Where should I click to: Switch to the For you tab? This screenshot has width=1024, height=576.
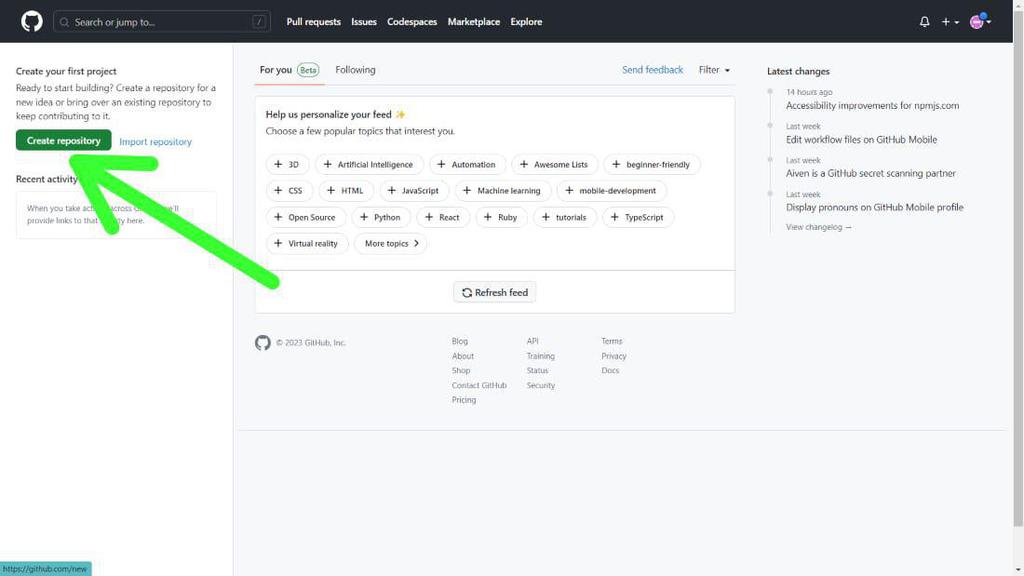click(289, 70)
